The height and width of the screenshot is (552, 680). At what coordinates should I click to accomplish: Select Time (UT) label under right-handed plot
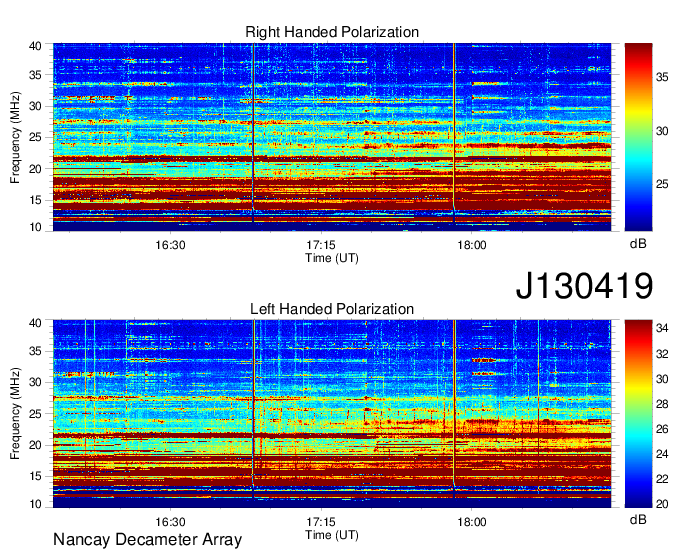[x=332, y=258]
